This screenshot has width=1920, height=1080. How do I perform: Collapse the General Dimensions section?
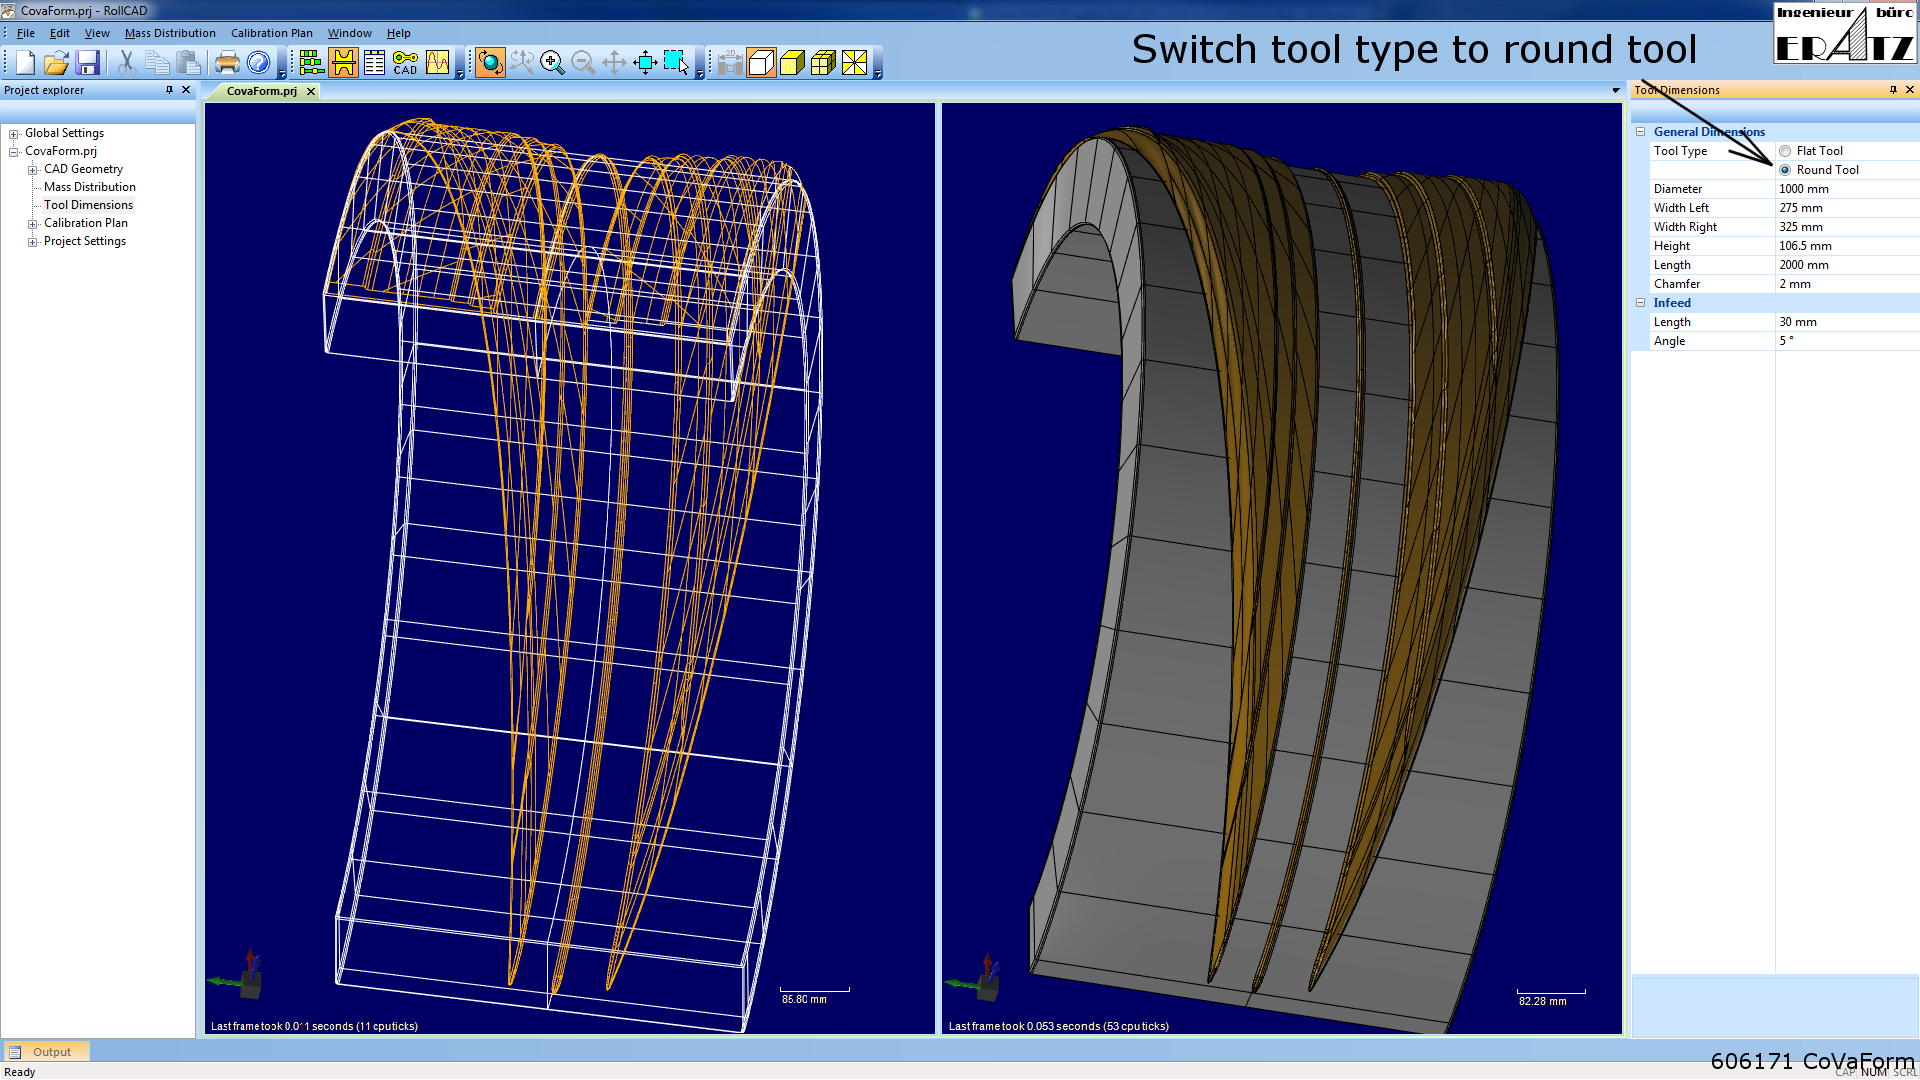1640,132
